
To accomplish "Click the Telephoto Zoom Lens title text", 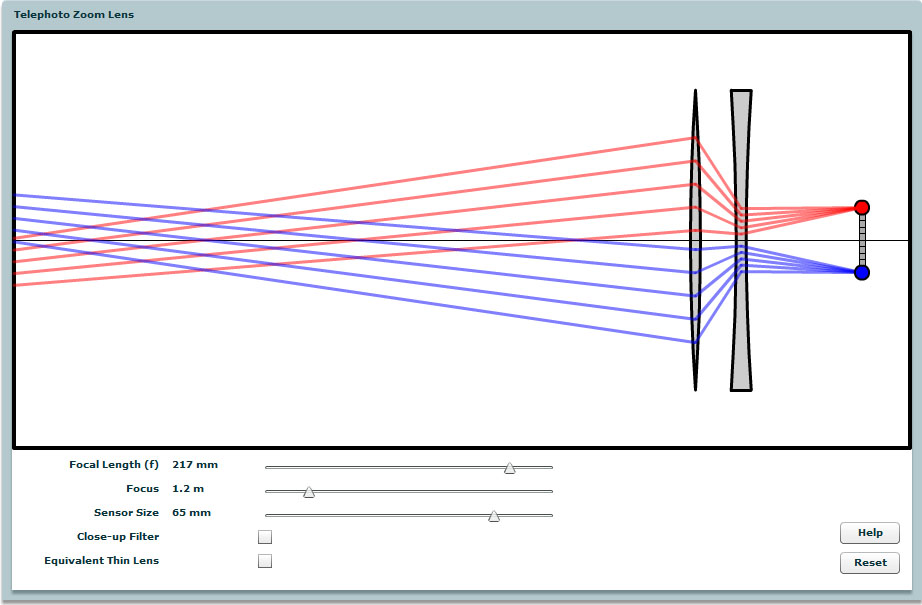I will pyautogui.click(x=74, y=15).
